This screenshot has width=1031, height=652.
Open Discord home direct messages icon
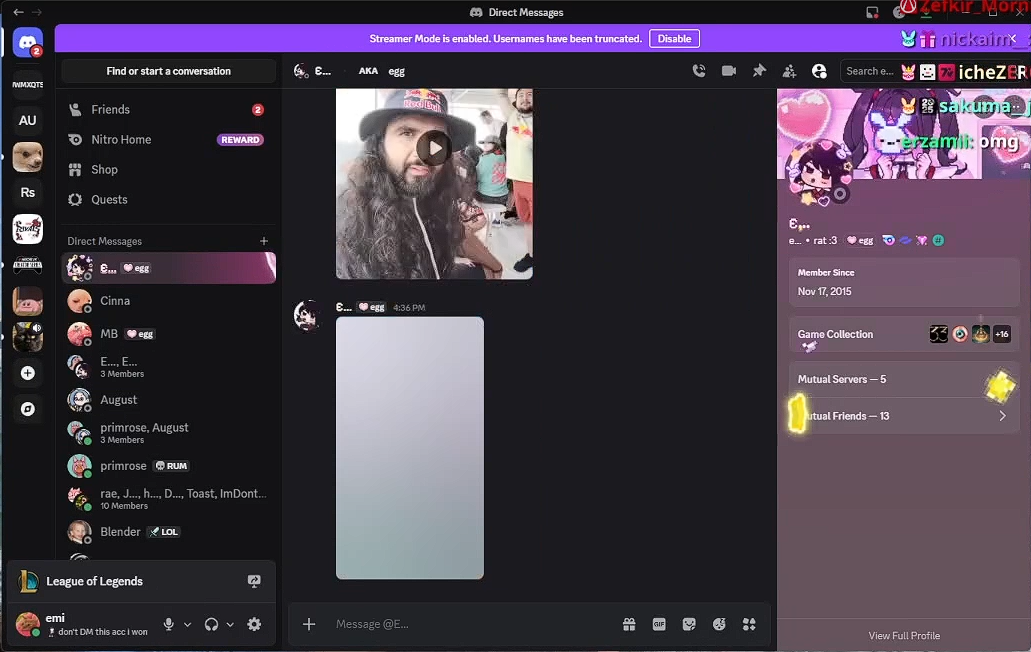click(x=28, y=43)
